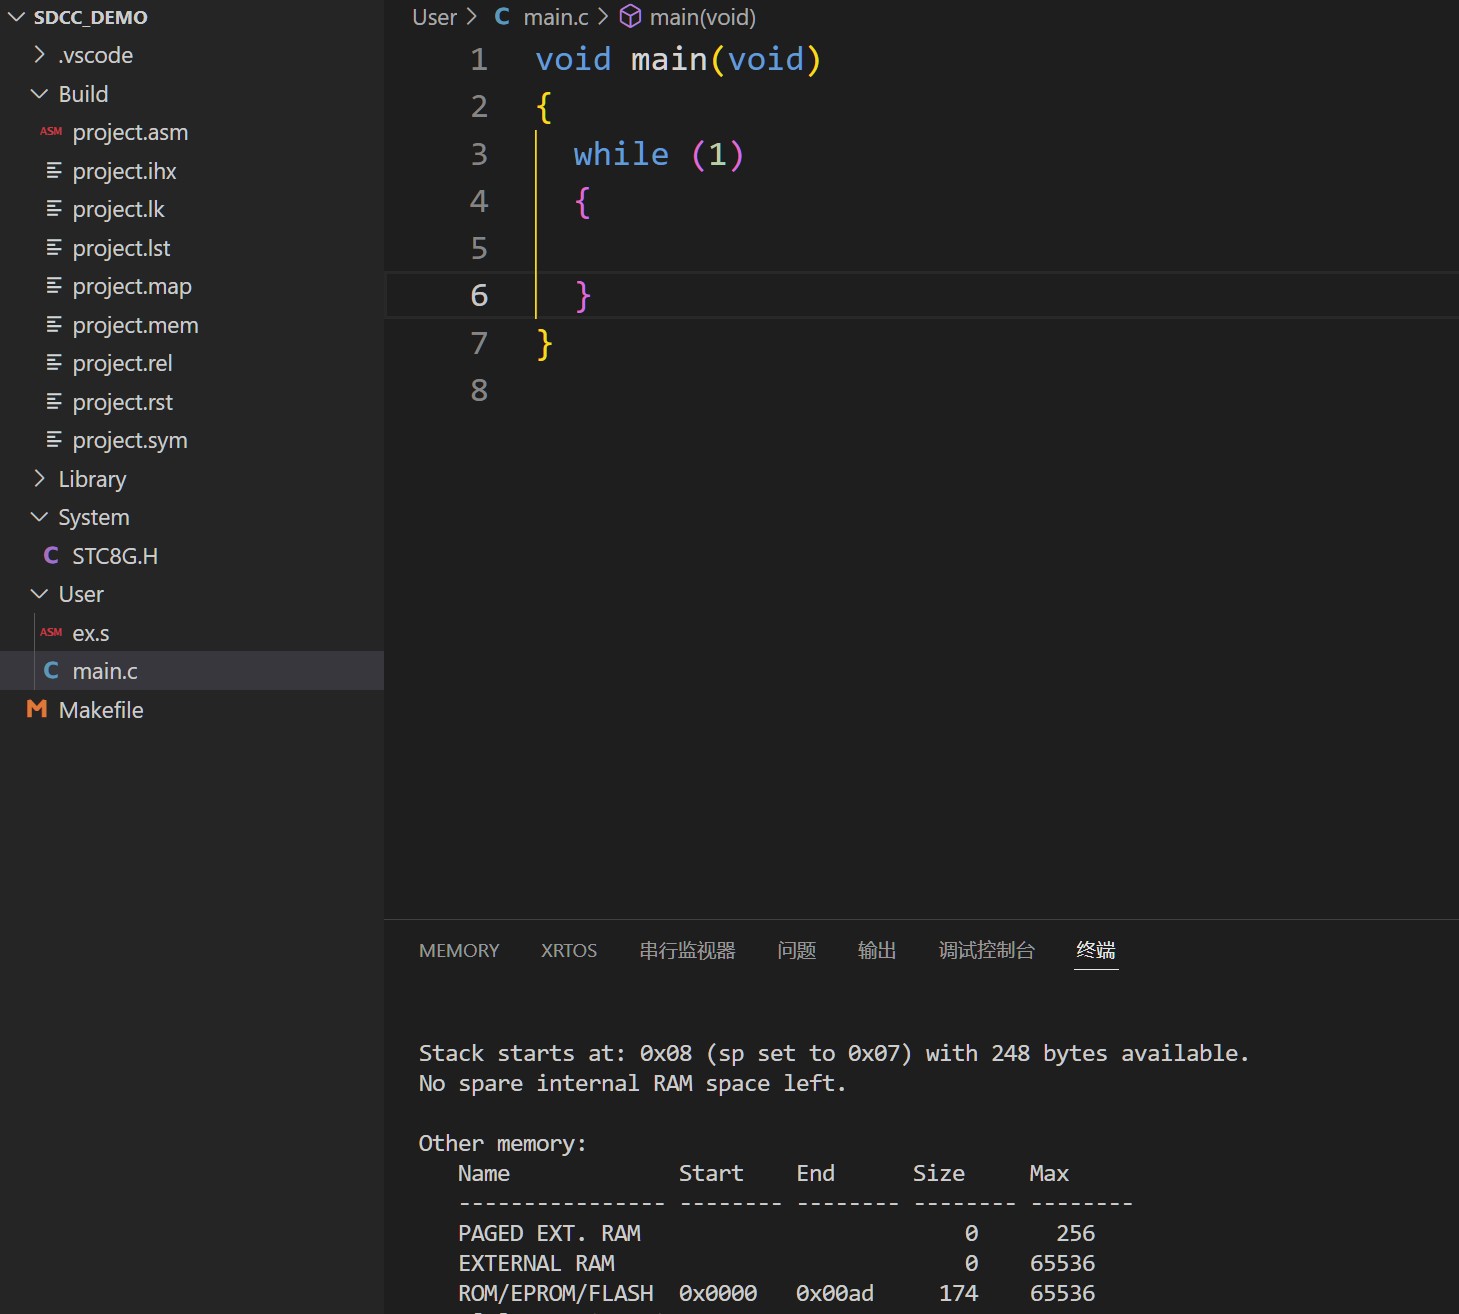Click the file icon beside project.rel
Screen dimensions: 1459x1314
tap(54, 363)
